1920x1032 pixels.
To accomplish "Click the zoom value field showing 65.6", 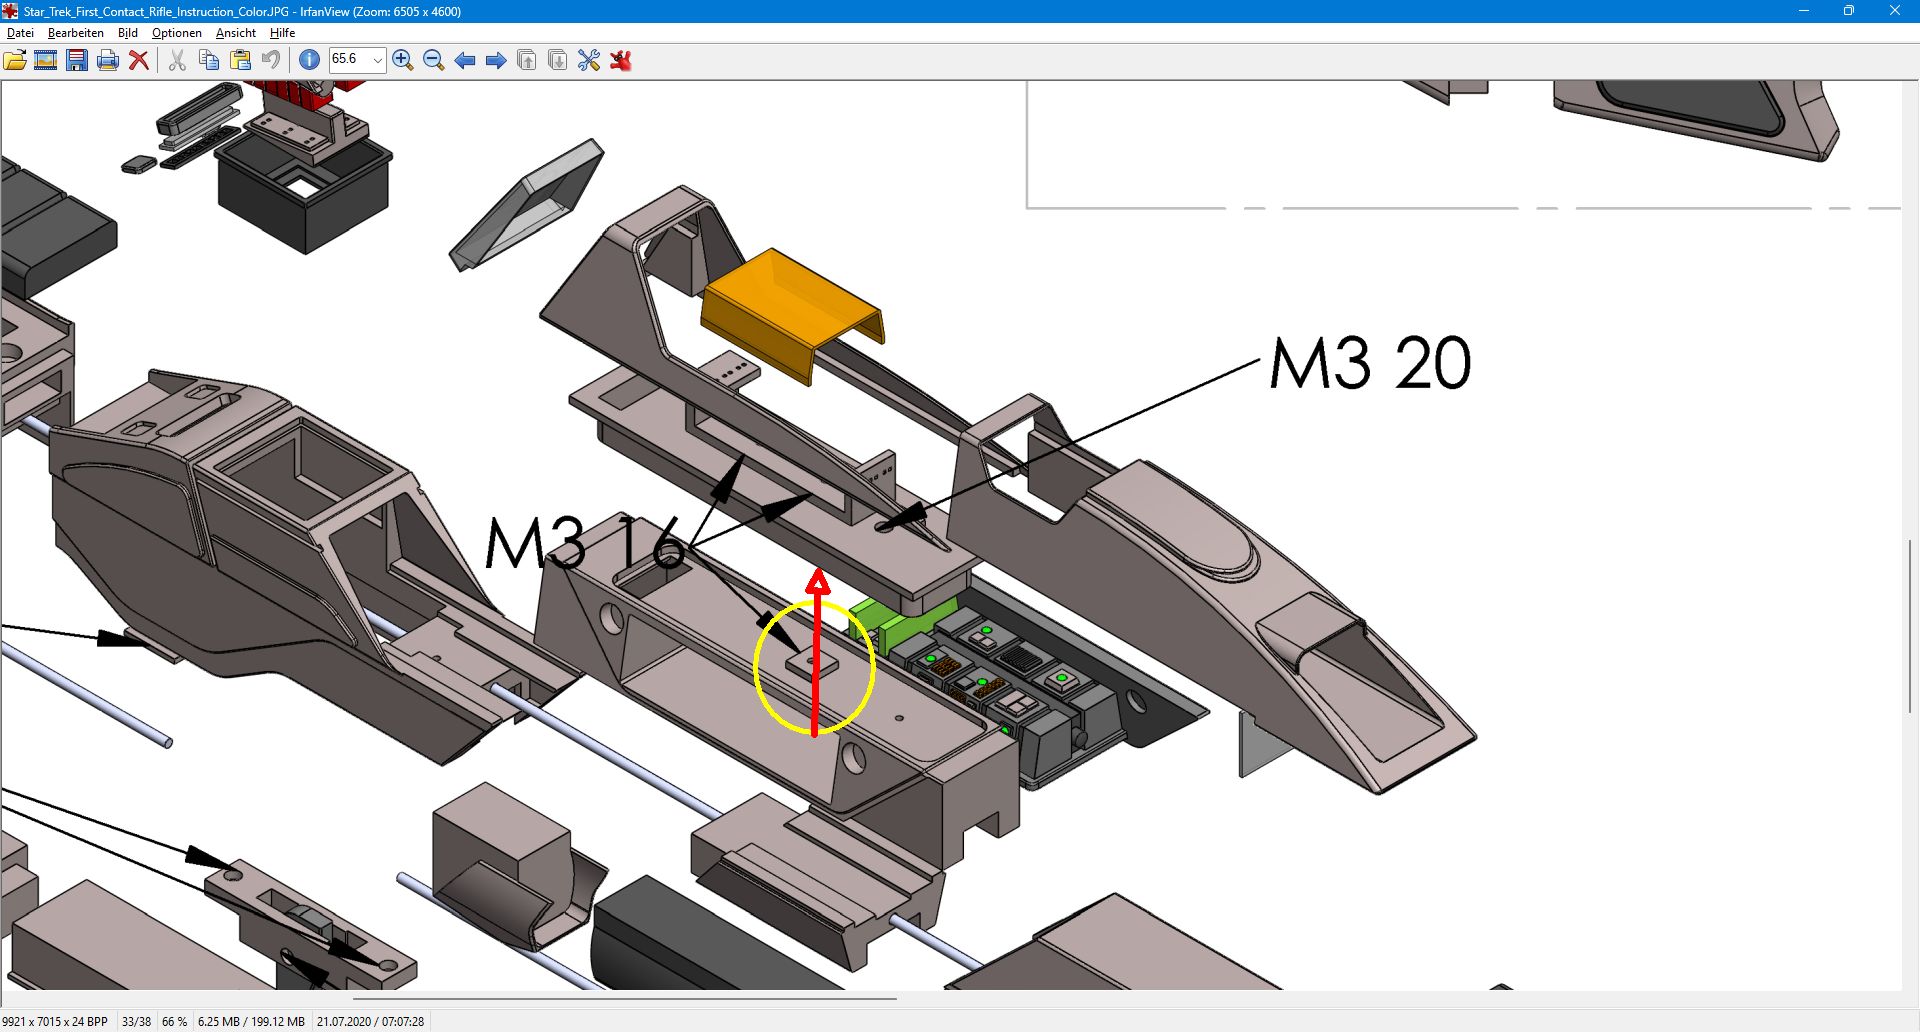I will pyautogui.click(x=349, y=60).
